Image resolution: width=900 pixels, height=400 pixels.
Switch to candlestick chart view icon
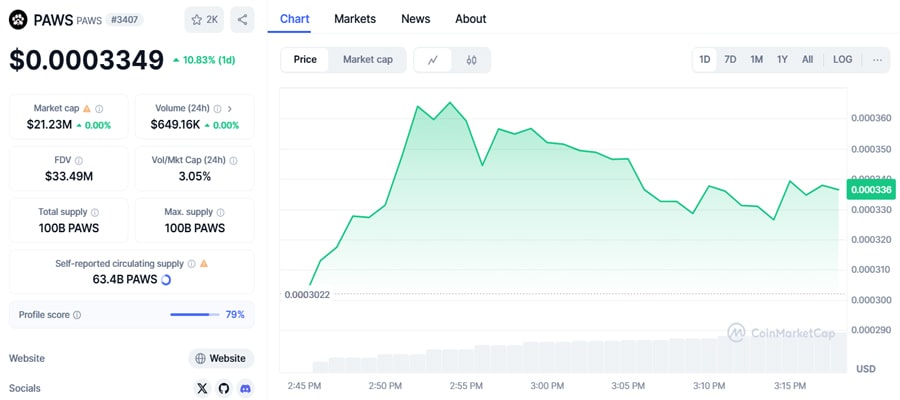click(471, 60)
